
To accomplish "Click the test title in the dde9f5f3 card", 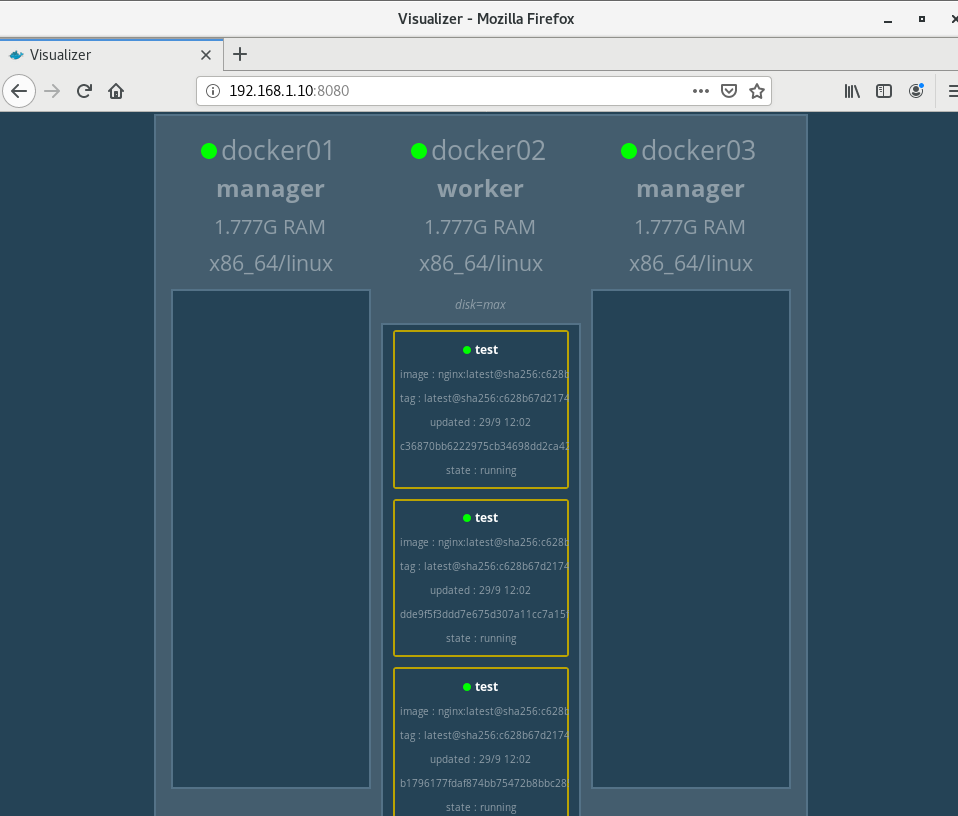I will (486, 518).
